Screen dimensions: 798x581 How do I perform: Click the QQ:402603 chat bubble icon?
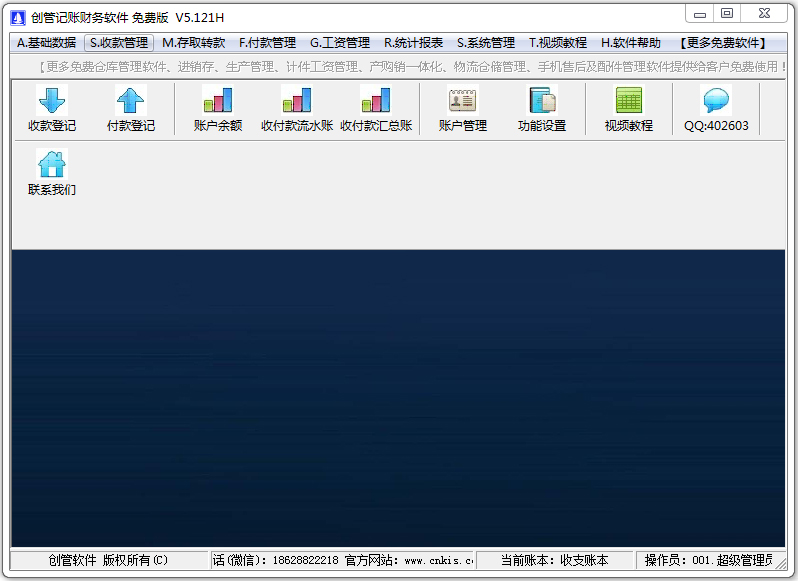[x=716, y=100]
